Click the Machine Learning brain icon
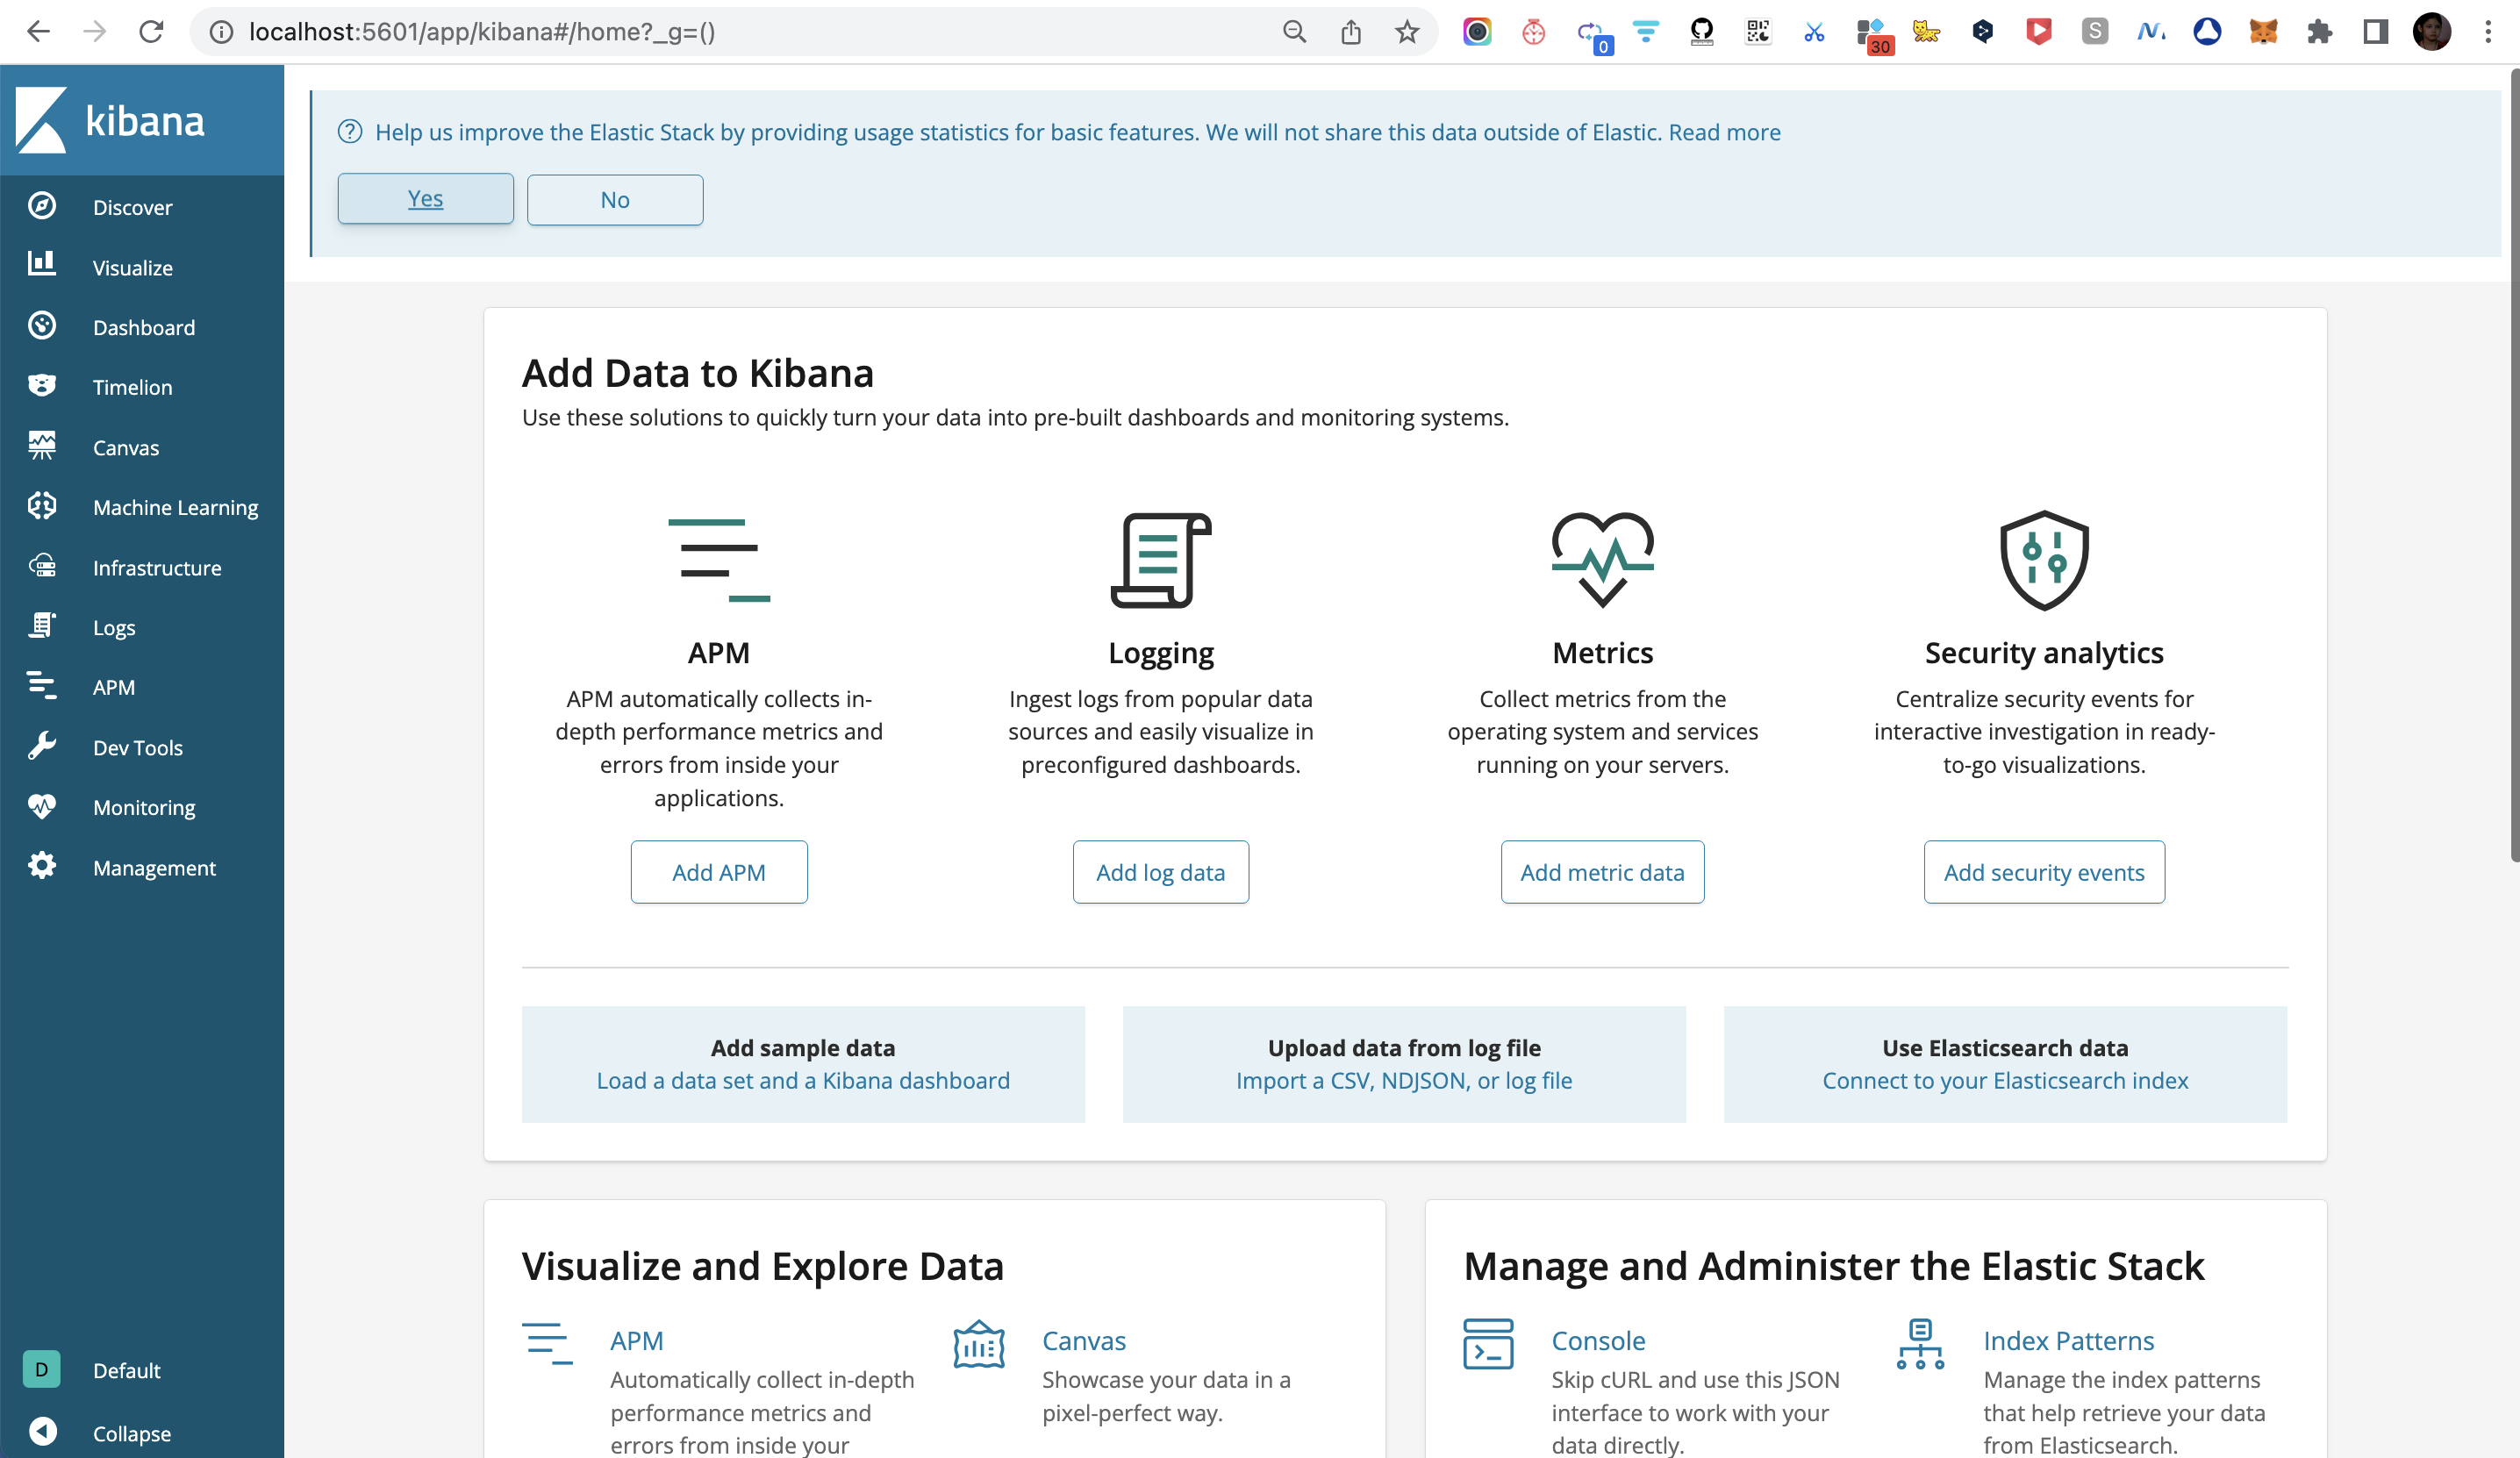This screenshot has height=1458, width=2520. pyautogui.click(x=42, y=506)
